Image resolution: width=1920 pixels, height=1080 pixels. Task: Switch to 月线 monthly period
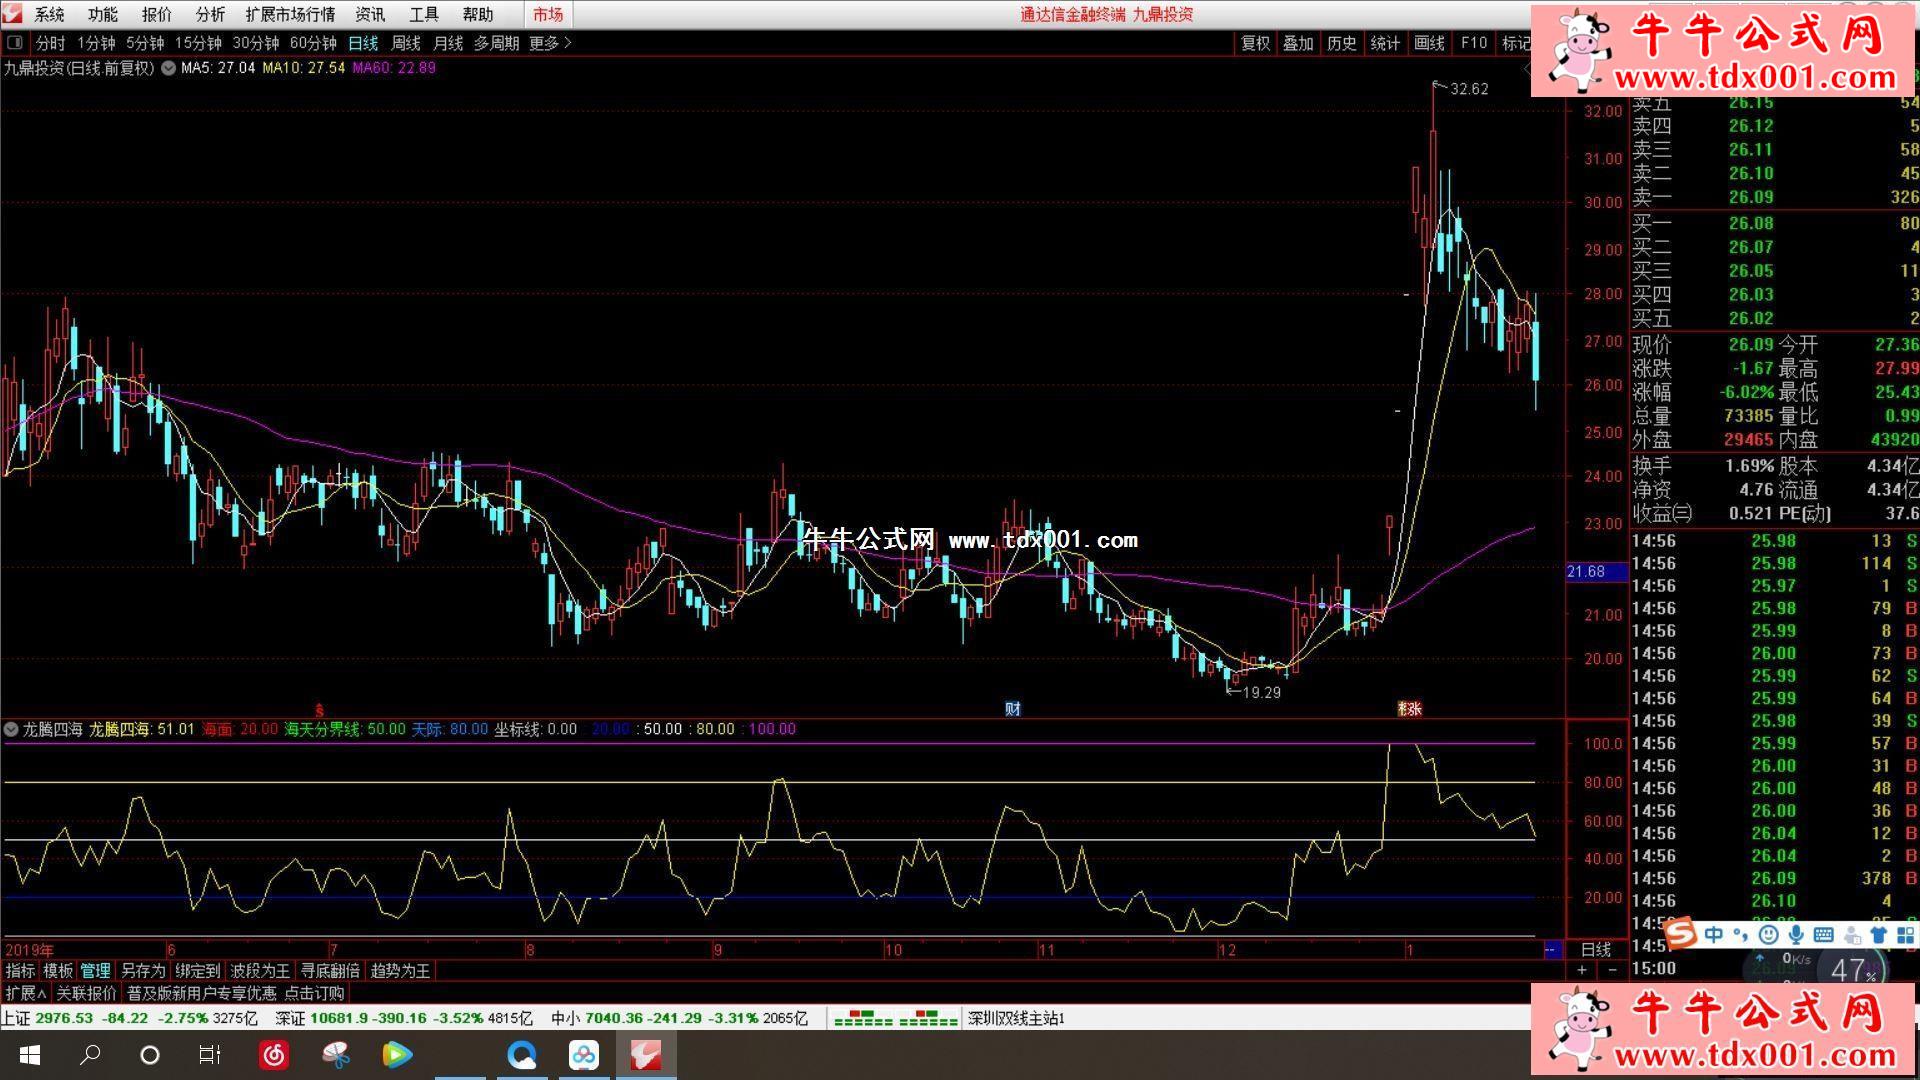click(448, 43)
